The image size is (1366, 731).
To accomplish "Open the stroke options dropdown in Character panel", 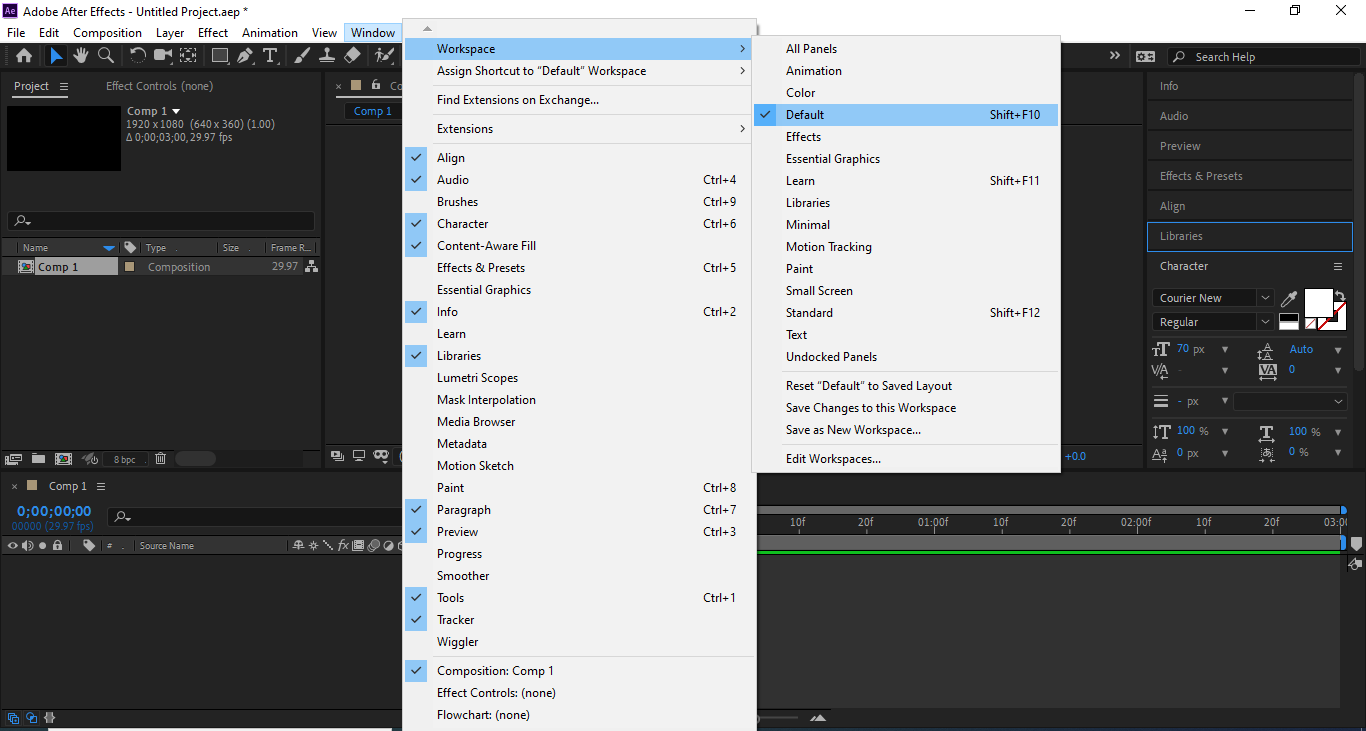I will (x=1289, y=401).
